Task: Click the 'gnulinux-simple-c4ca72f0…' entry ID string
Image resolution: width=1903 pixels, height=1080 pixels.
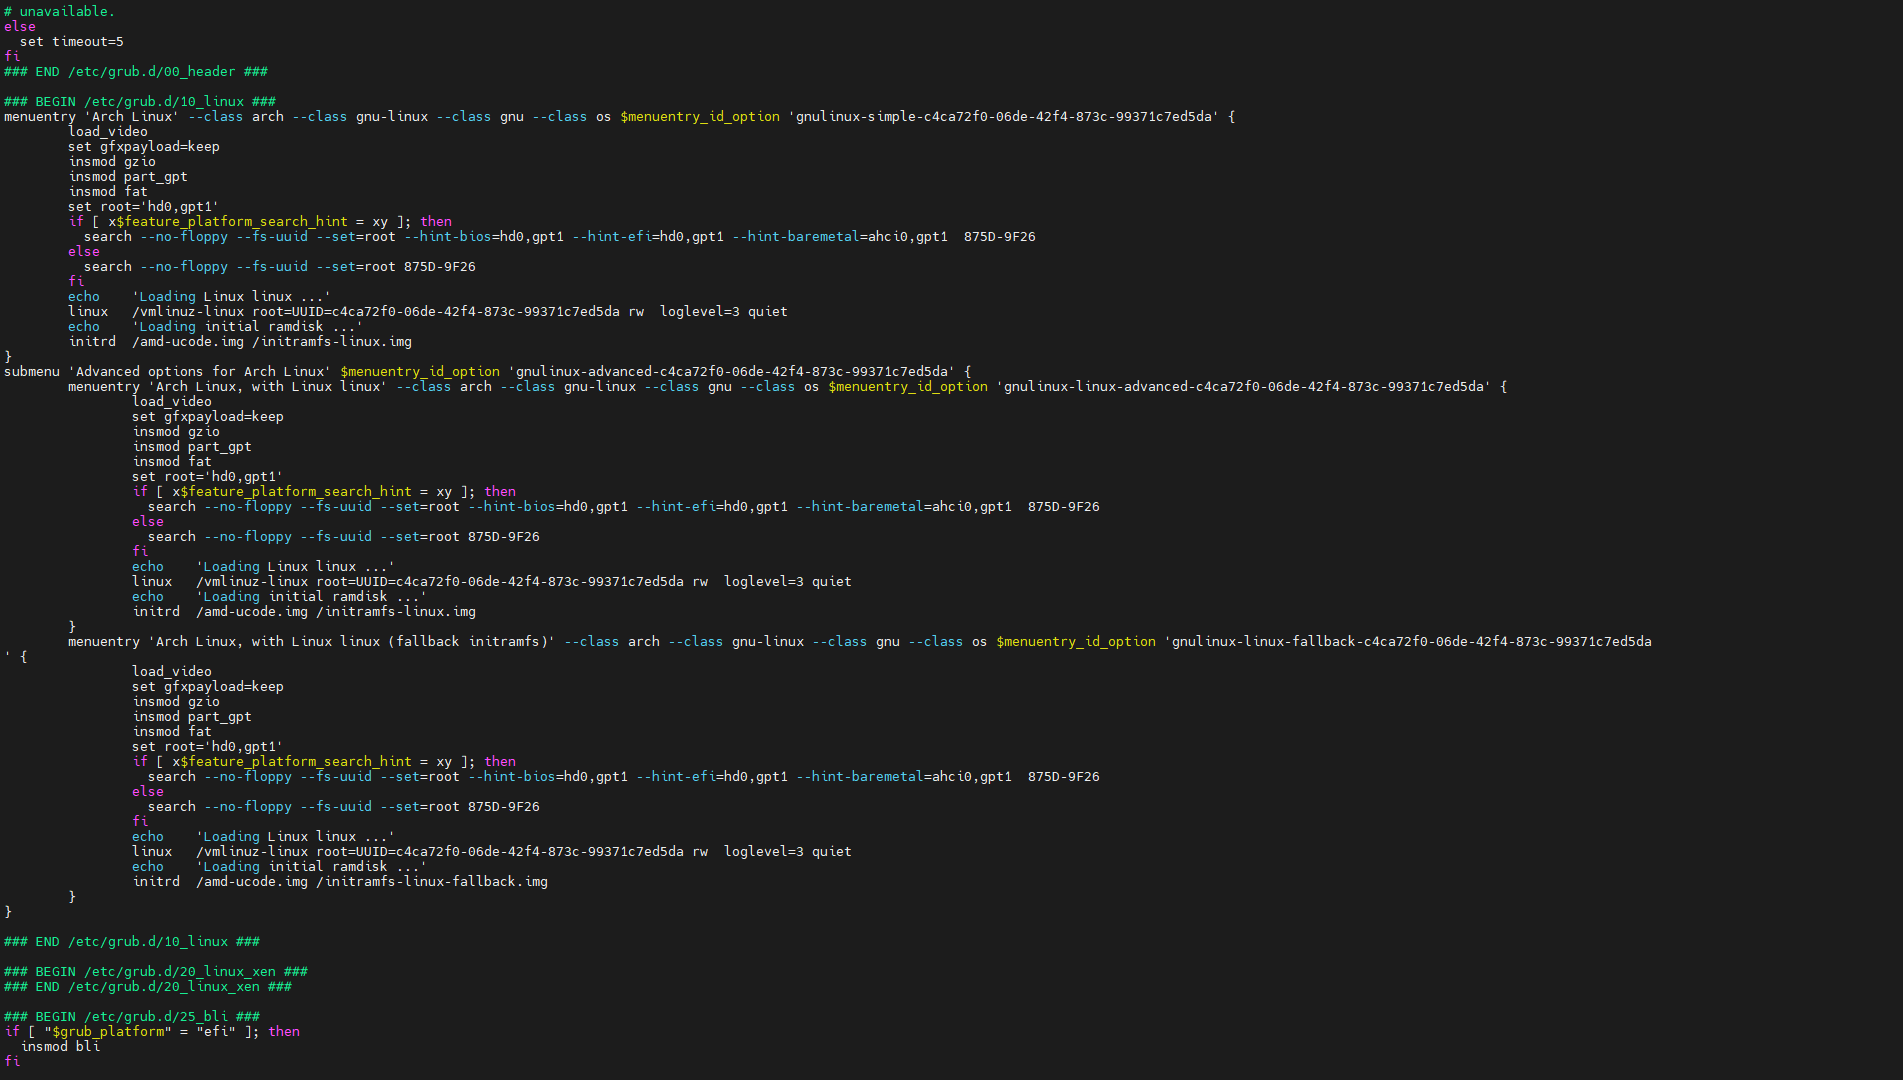Action: (x=1004, y=117)
